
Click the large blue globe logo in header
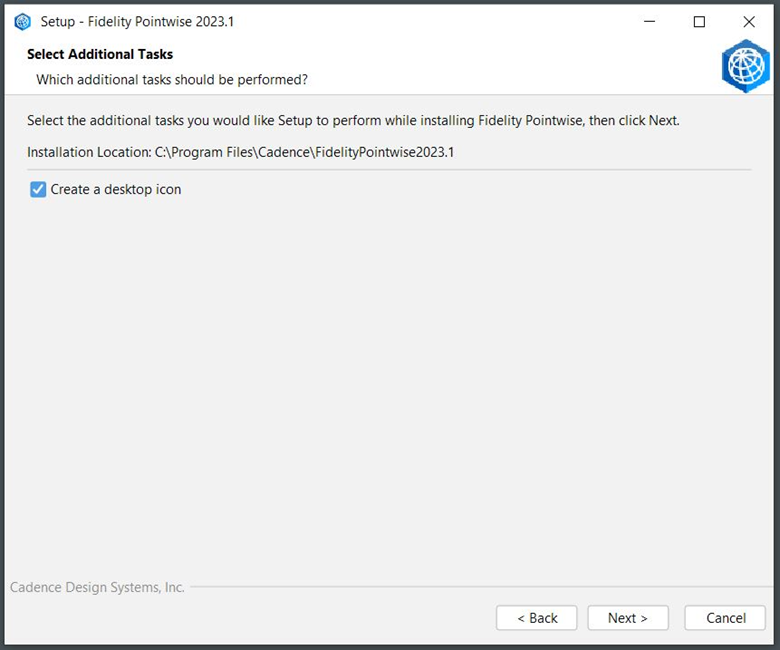pyautogui.click(x=745, y=66)
